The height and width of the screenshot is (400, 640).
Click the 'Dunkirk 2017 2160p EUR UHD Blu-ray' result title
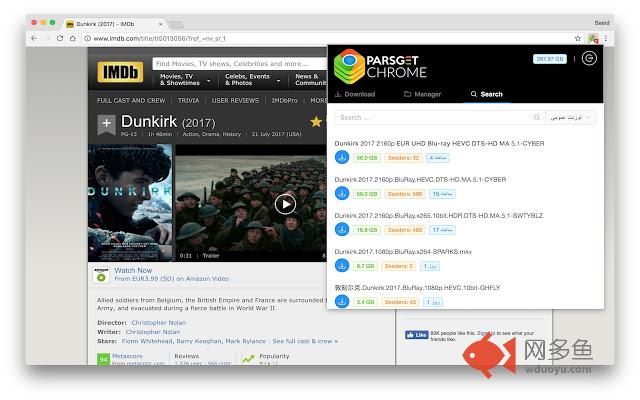(439, 143)
